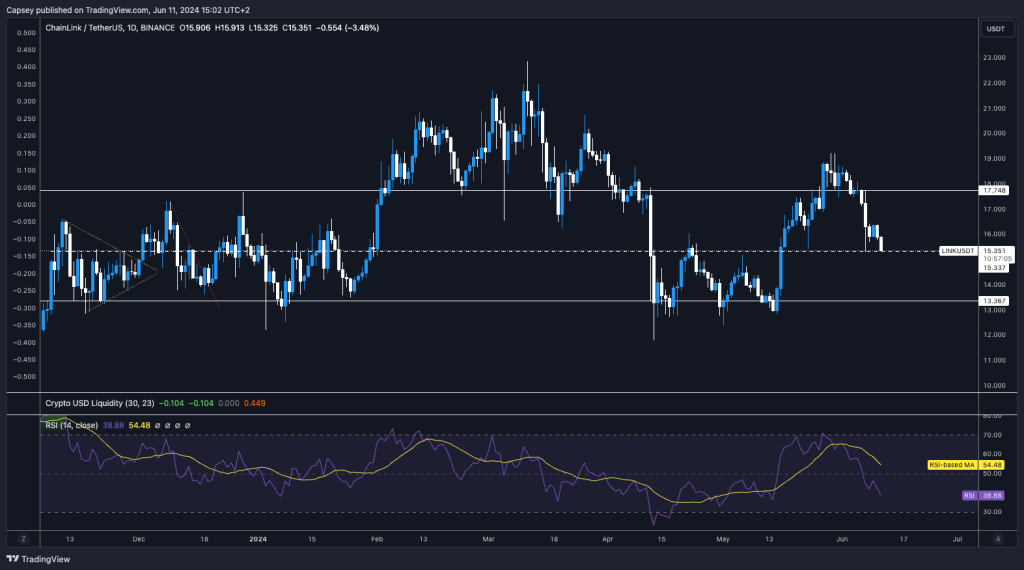Click the TradingView logo
This screenshot has height=570, width=1024.
pos(34,559)
